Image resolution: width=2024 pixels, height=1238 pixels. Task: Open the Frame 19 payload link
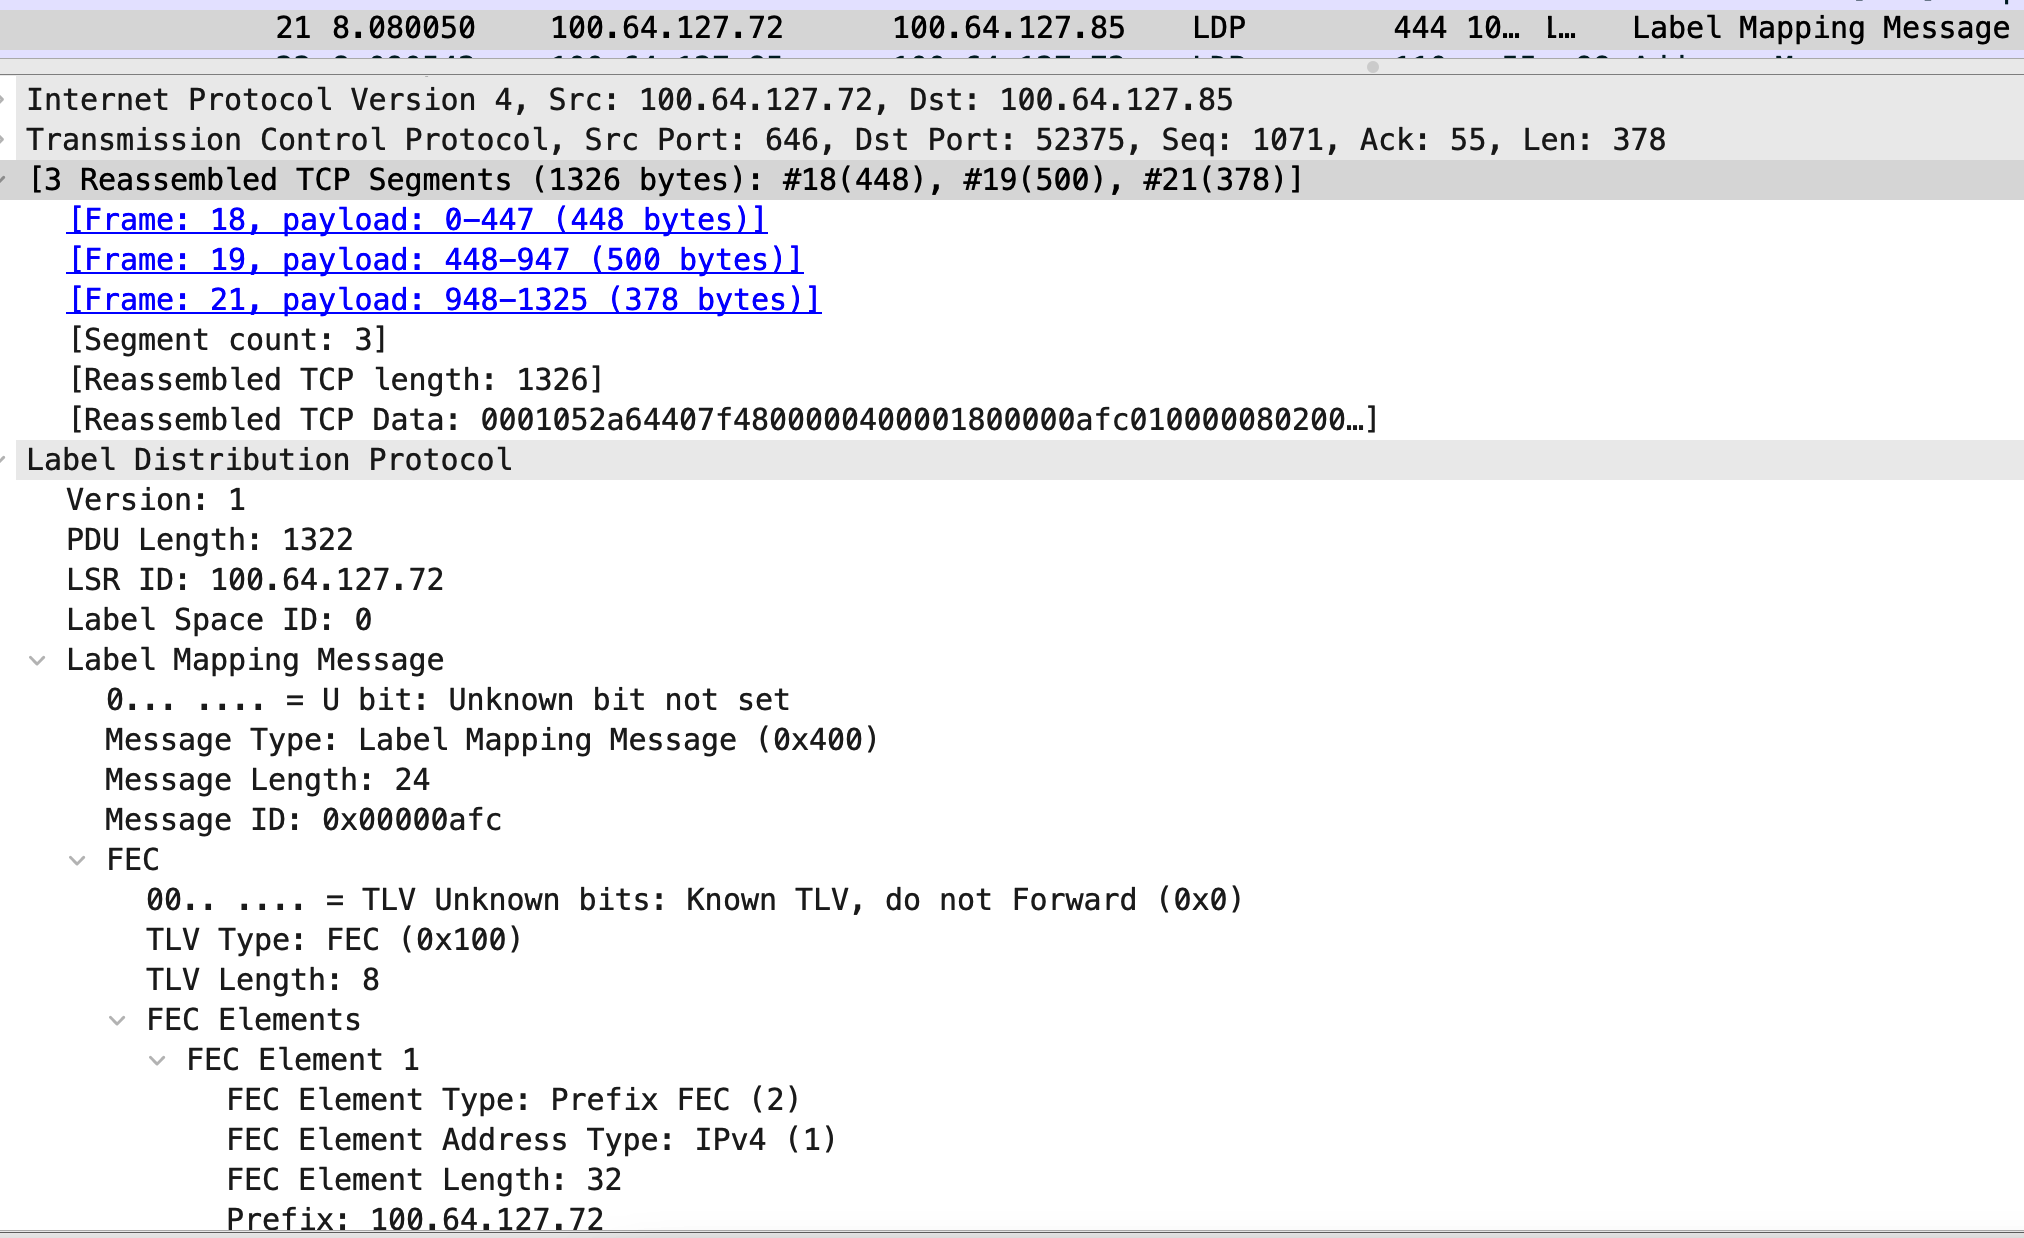[435, 260]
